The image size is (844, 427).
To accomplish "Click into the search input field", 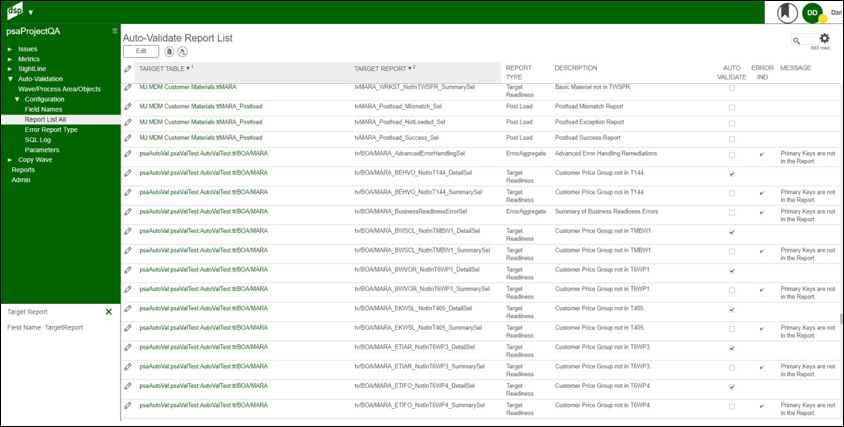I will (x=810, y=39).
